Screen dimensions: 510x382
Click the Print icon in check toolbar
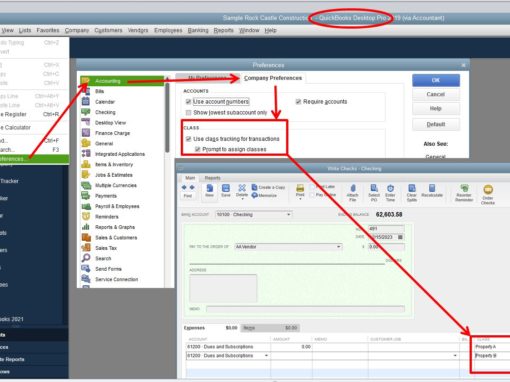tap(300, 191)
